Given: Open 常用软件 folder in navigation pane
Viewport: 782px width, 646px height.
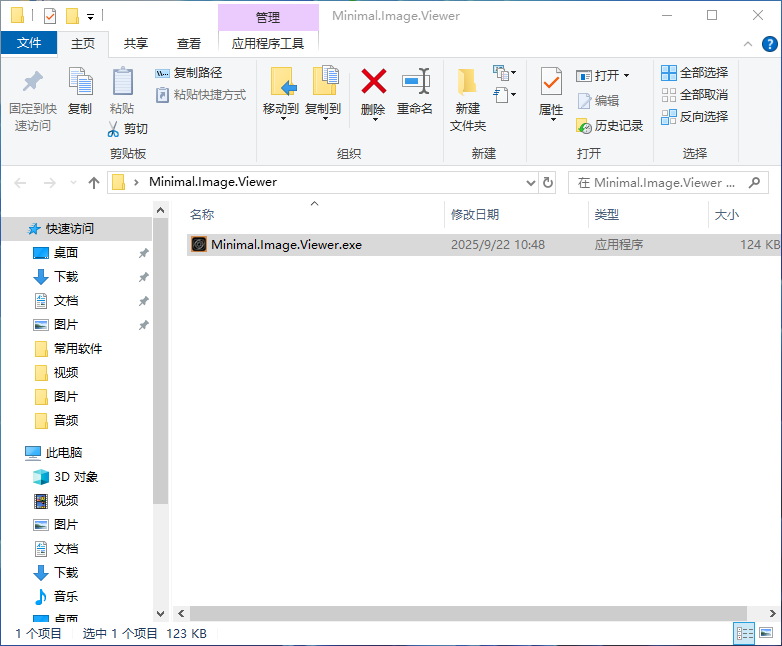Looking at the screenshot, I should click(x=77, y=349).
